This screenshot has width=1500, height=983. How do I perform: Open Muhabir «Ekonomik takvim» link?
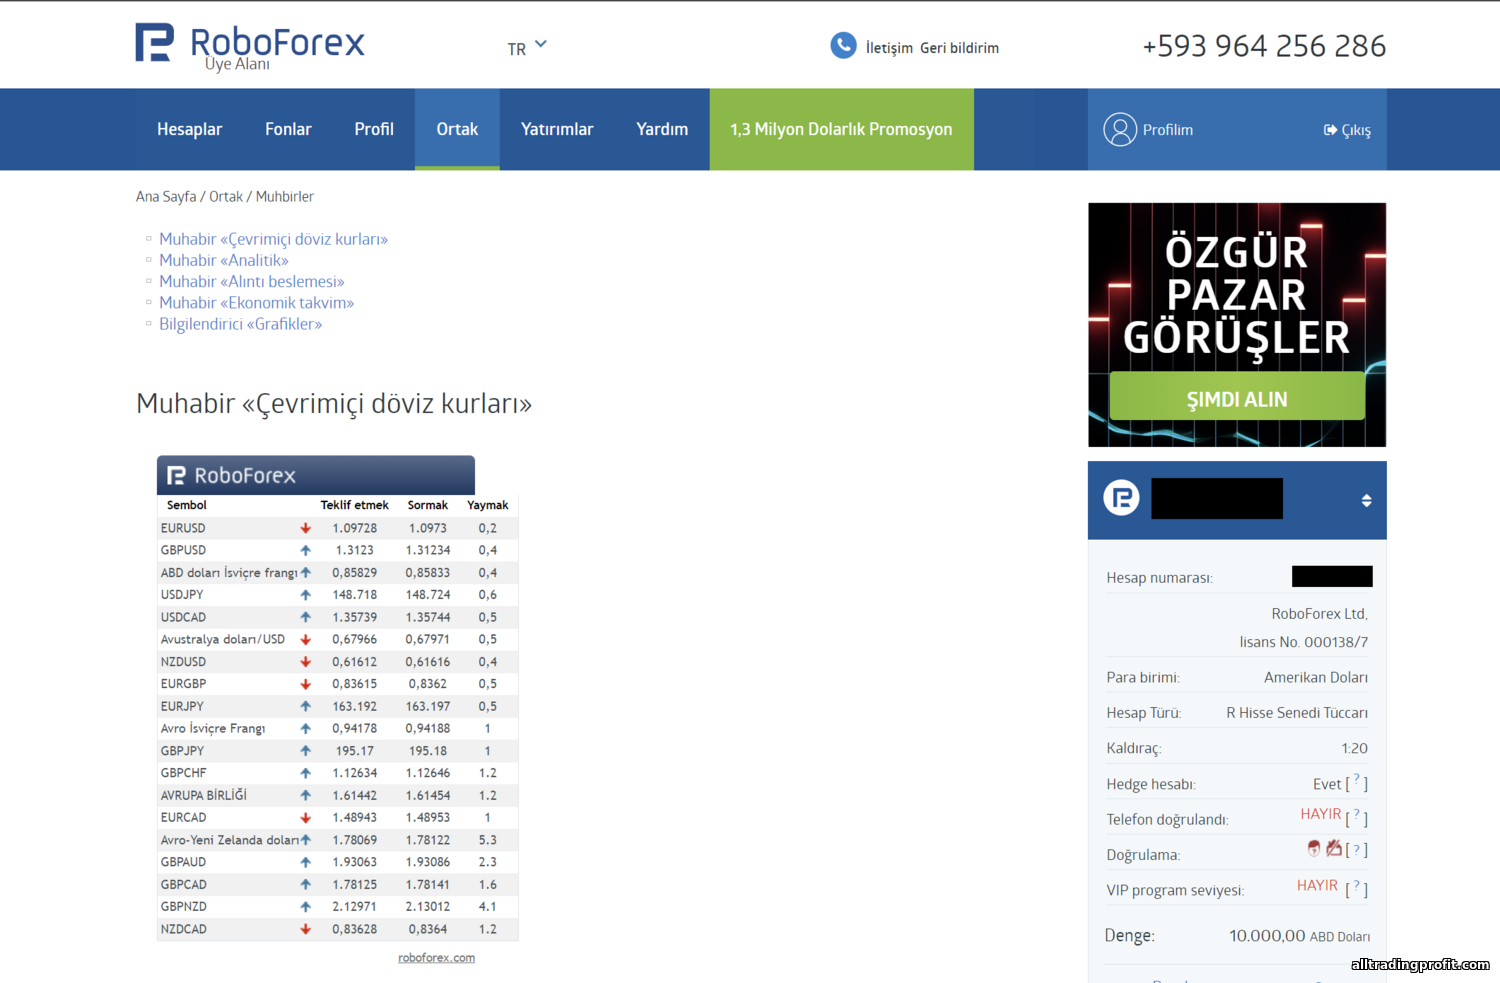point(257,303)
